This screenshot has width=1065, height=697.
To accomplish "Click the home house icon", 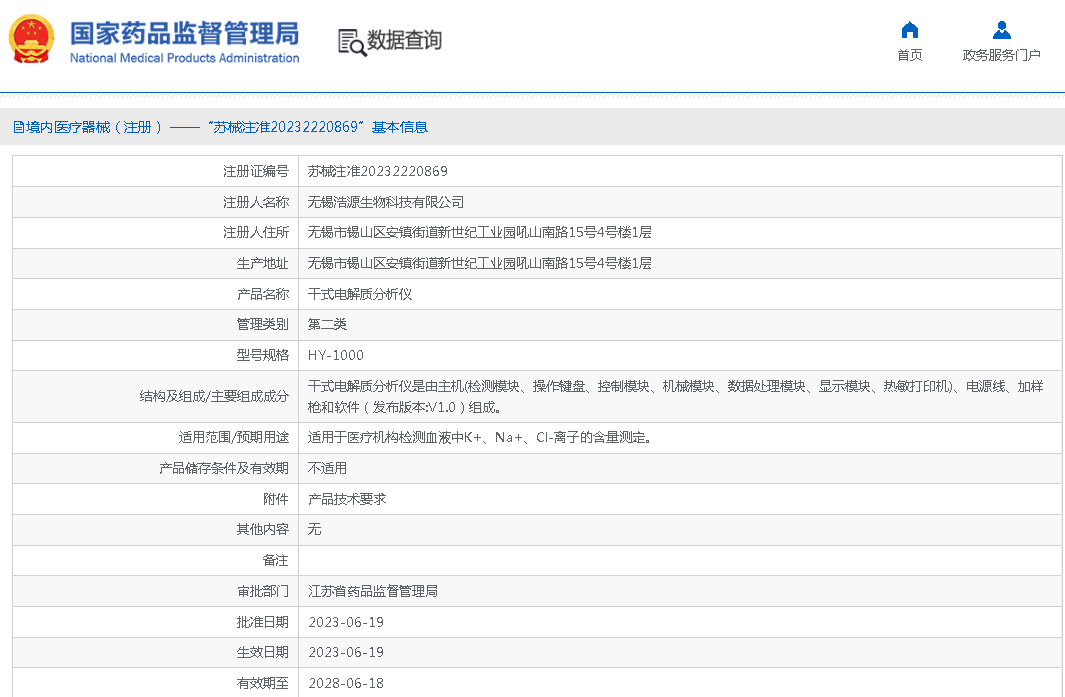I will pyautogui.click(x=909, y=30).
